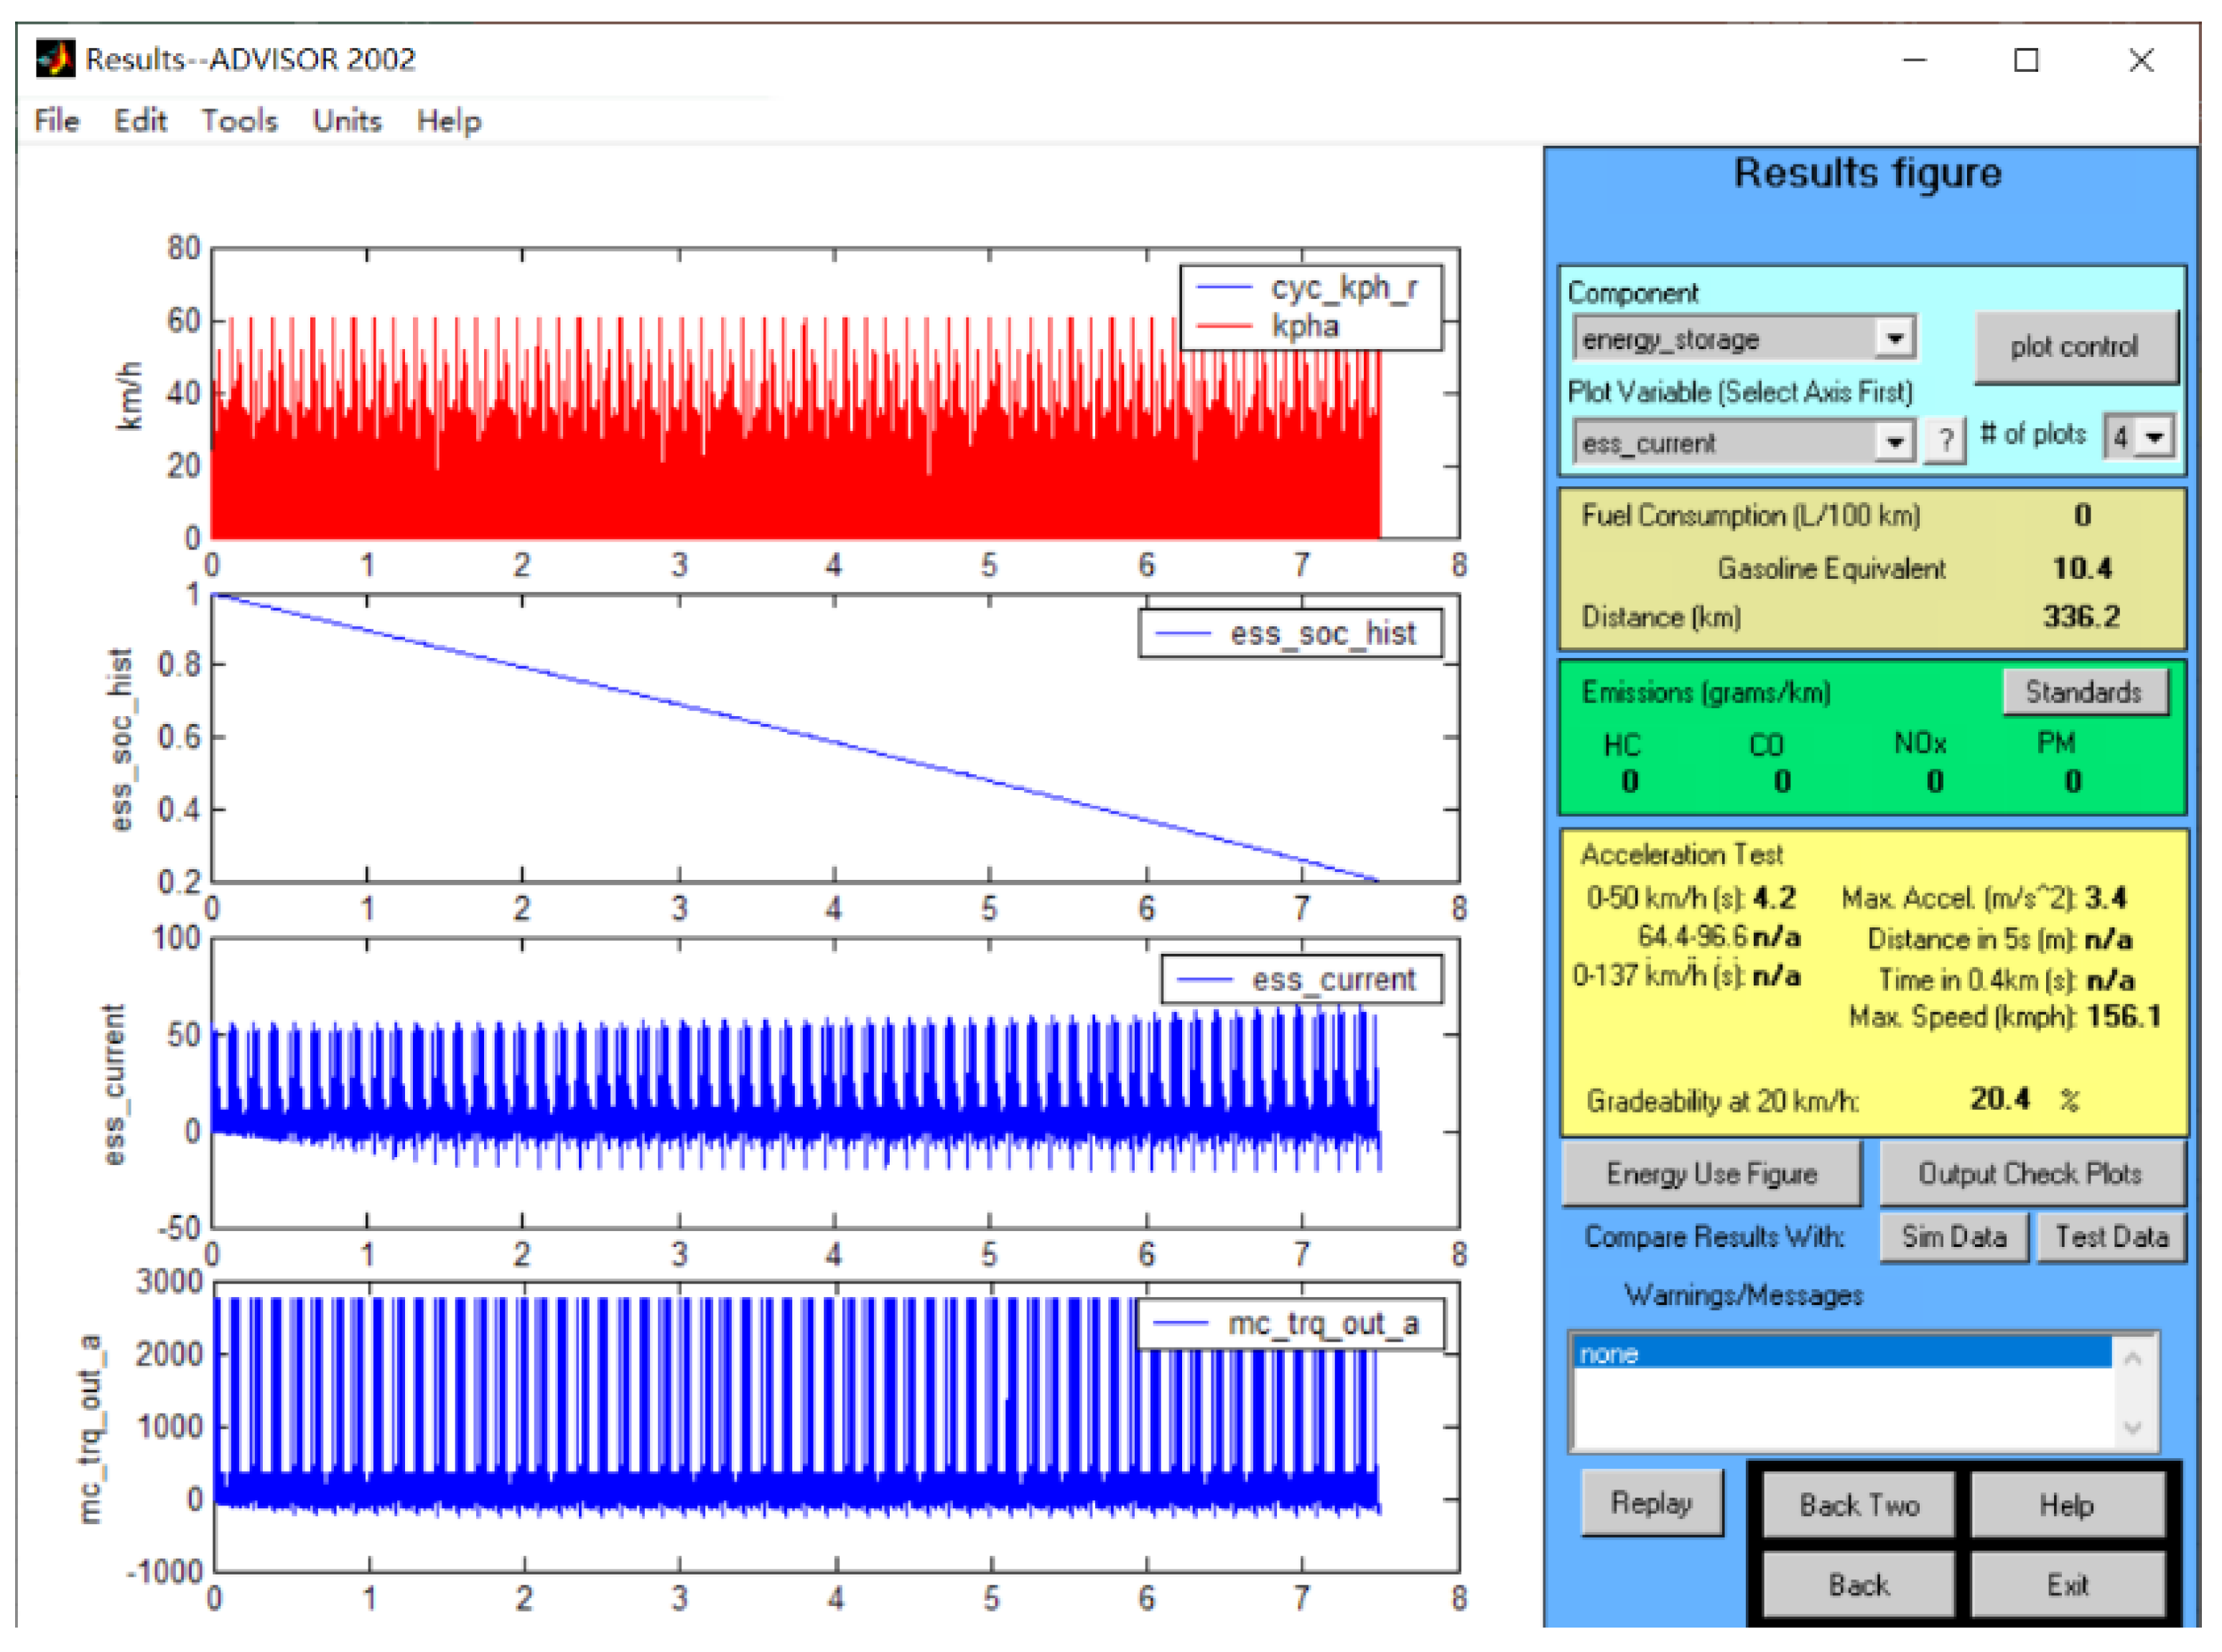
Task: Show Output Check Plots
Action: click(x=2030, y=1174)
